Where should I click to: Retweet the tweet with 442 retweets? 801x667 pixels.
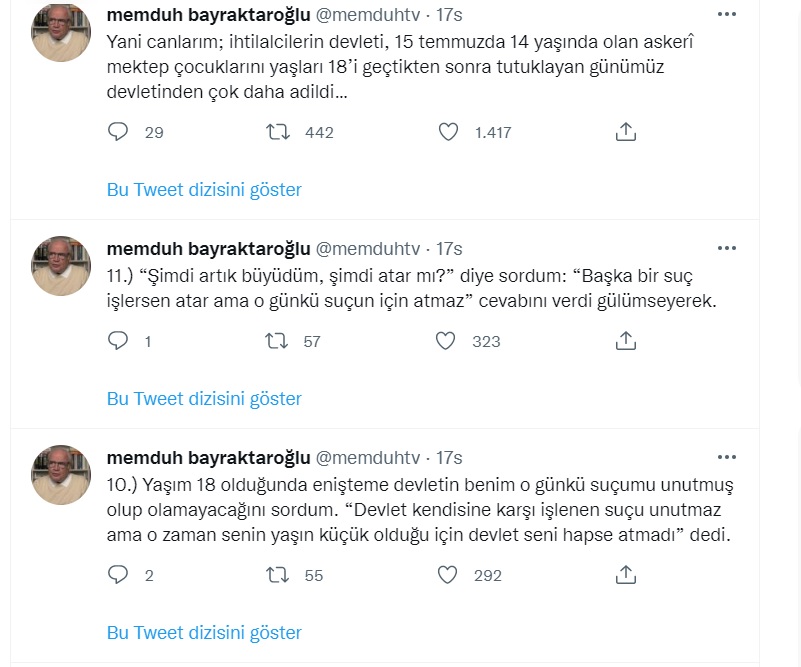[278, 132]
